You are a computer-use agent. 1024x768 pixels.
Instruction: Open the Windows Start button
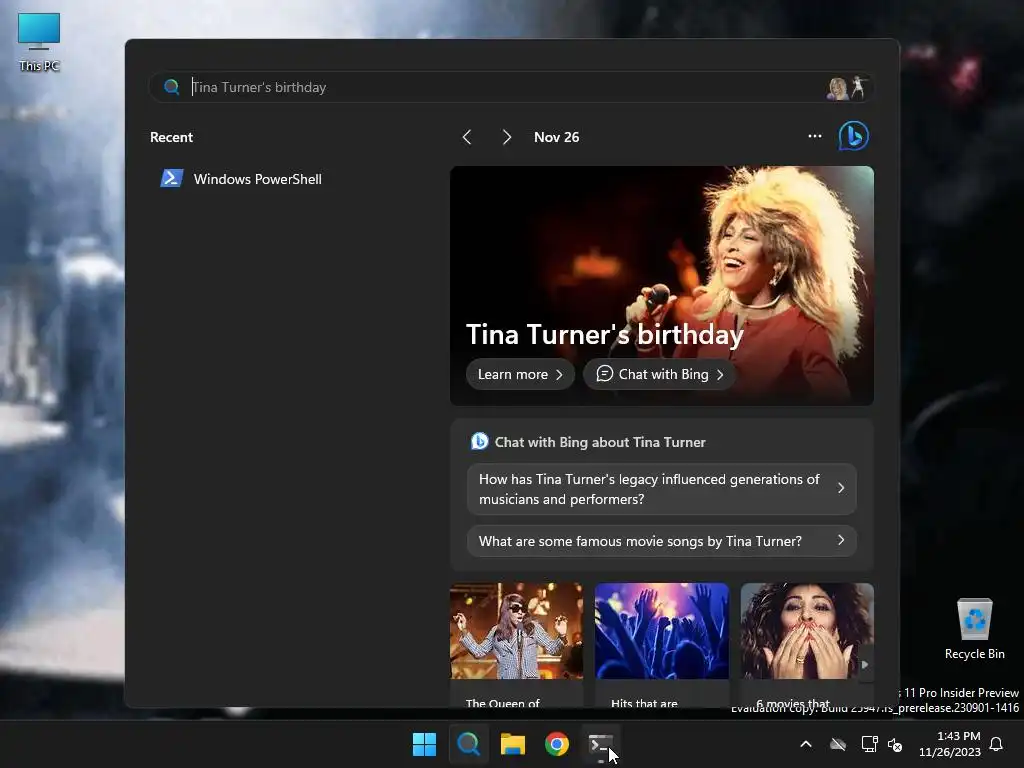pos(424,744)
